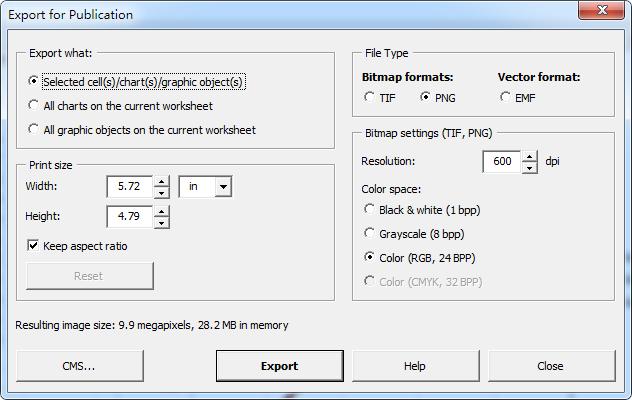The width and height of the screenshot is (632, 400).
Task: Increase resolution dpi with up arrow
Action: (529, 156)
